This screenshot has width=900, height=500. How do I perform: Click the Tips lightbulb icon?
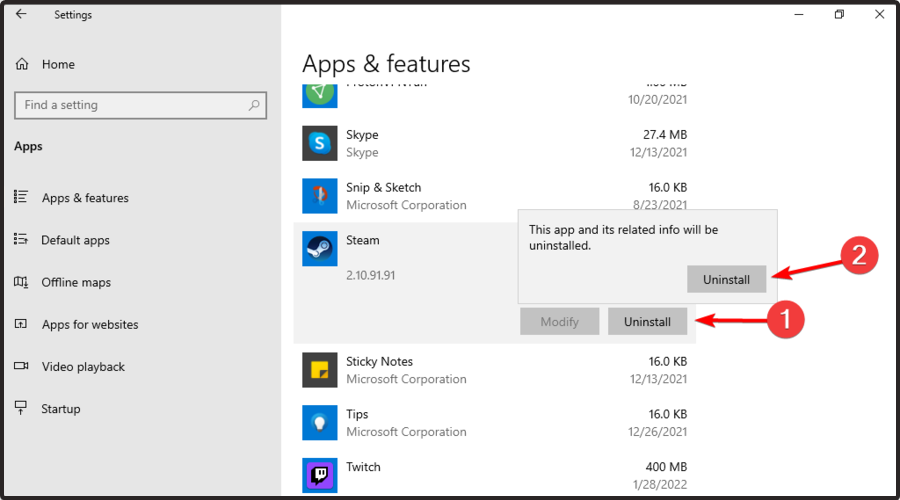[x=320, y=423]
